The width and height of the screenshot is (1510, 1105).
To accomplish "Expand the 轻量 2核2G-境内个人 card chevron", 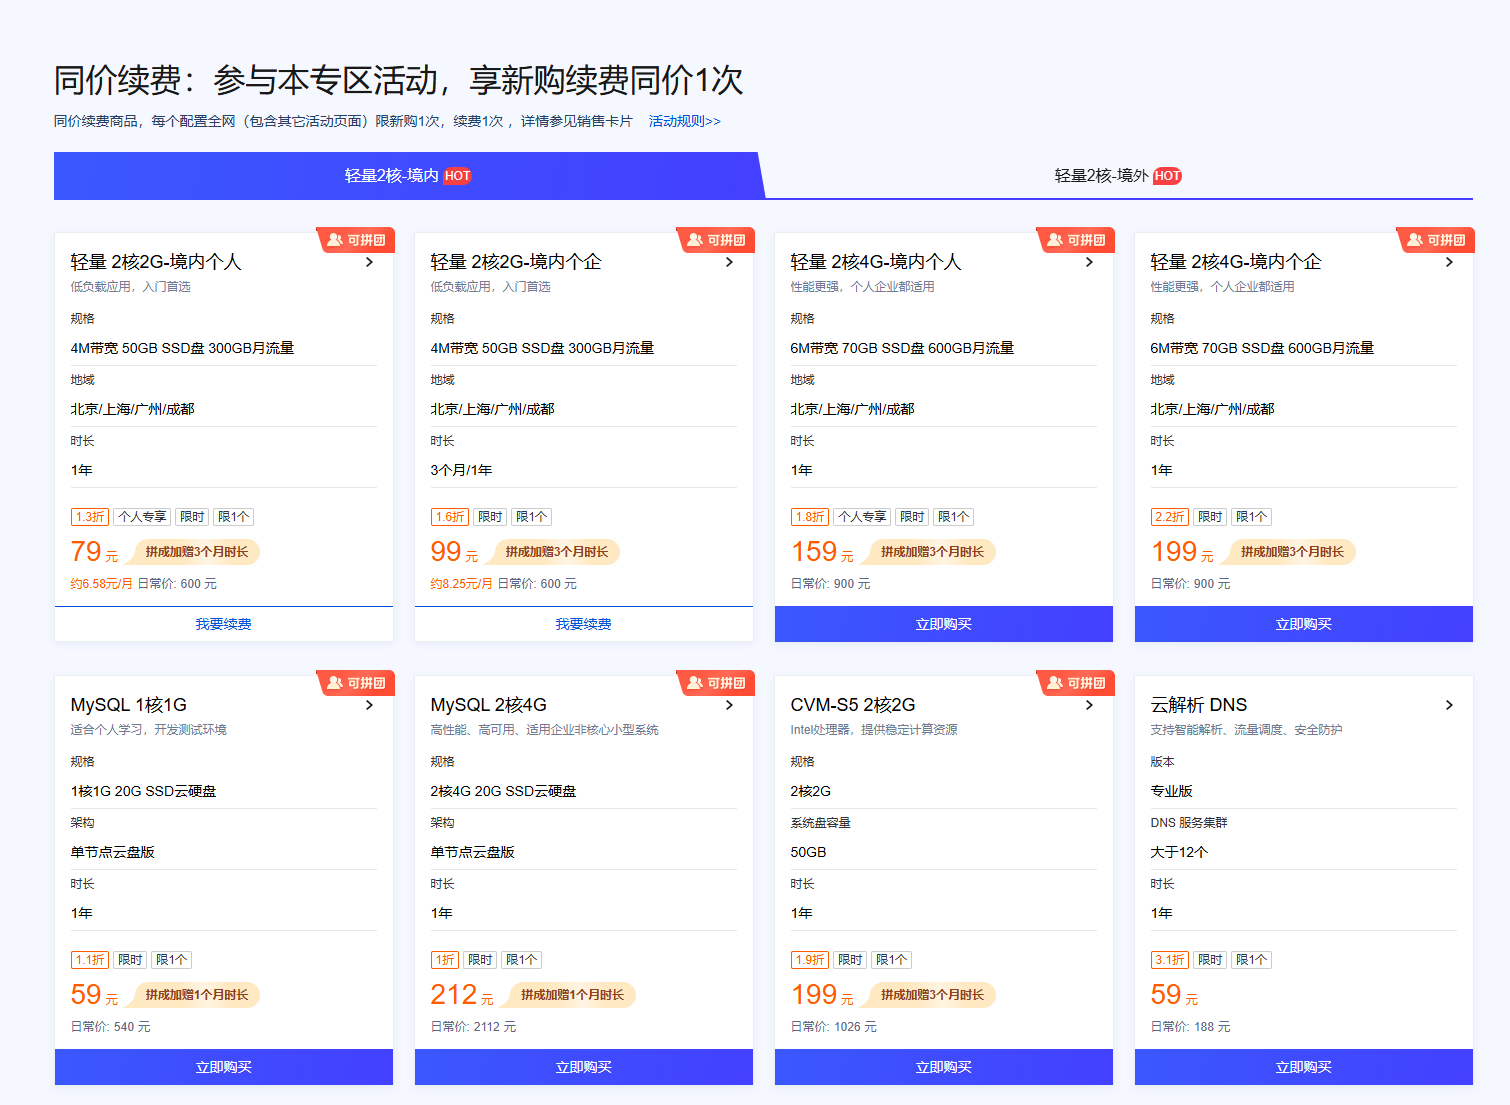I will pyautogui.click(x=369, y=262).
